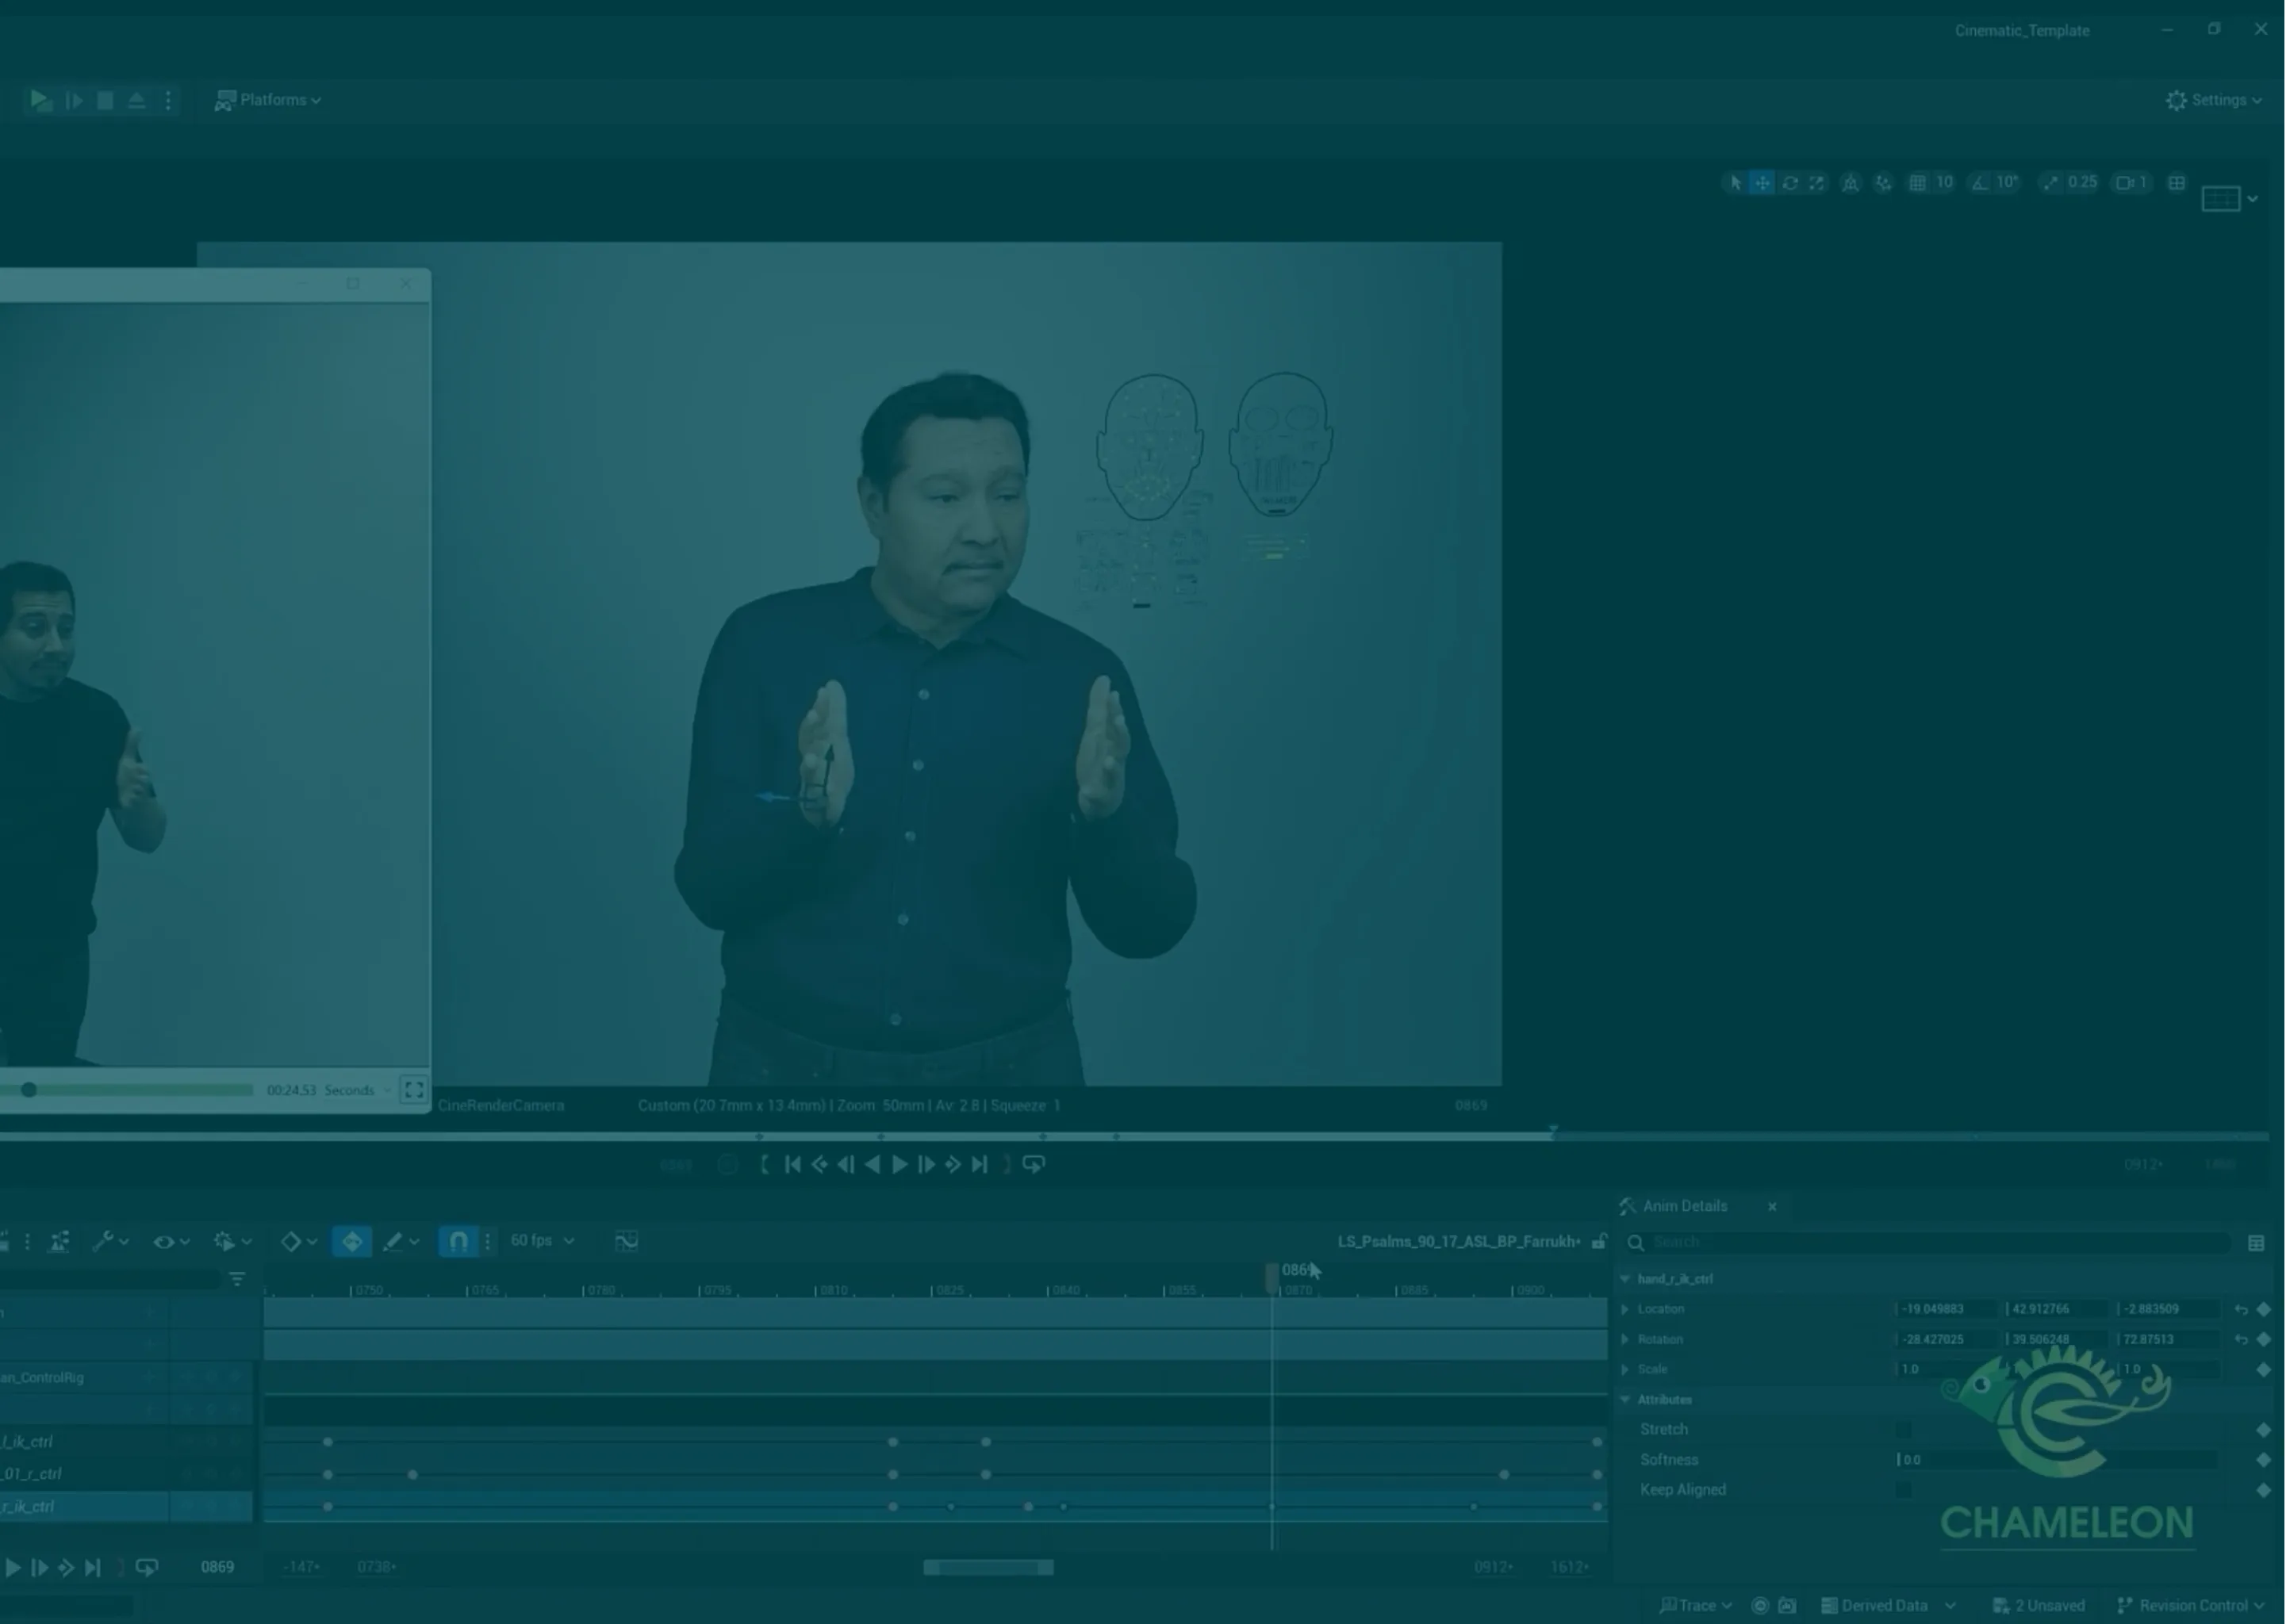Toggle surface snapping icon in viewport
This screenshot has height=1624, width=2286.
1884,183
